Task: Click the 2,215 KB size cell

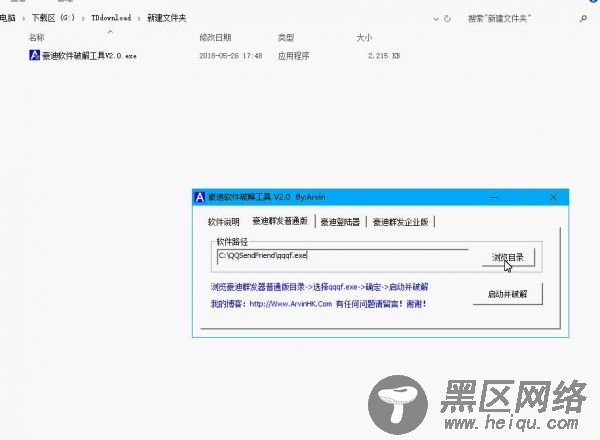Action: [384, 56]
